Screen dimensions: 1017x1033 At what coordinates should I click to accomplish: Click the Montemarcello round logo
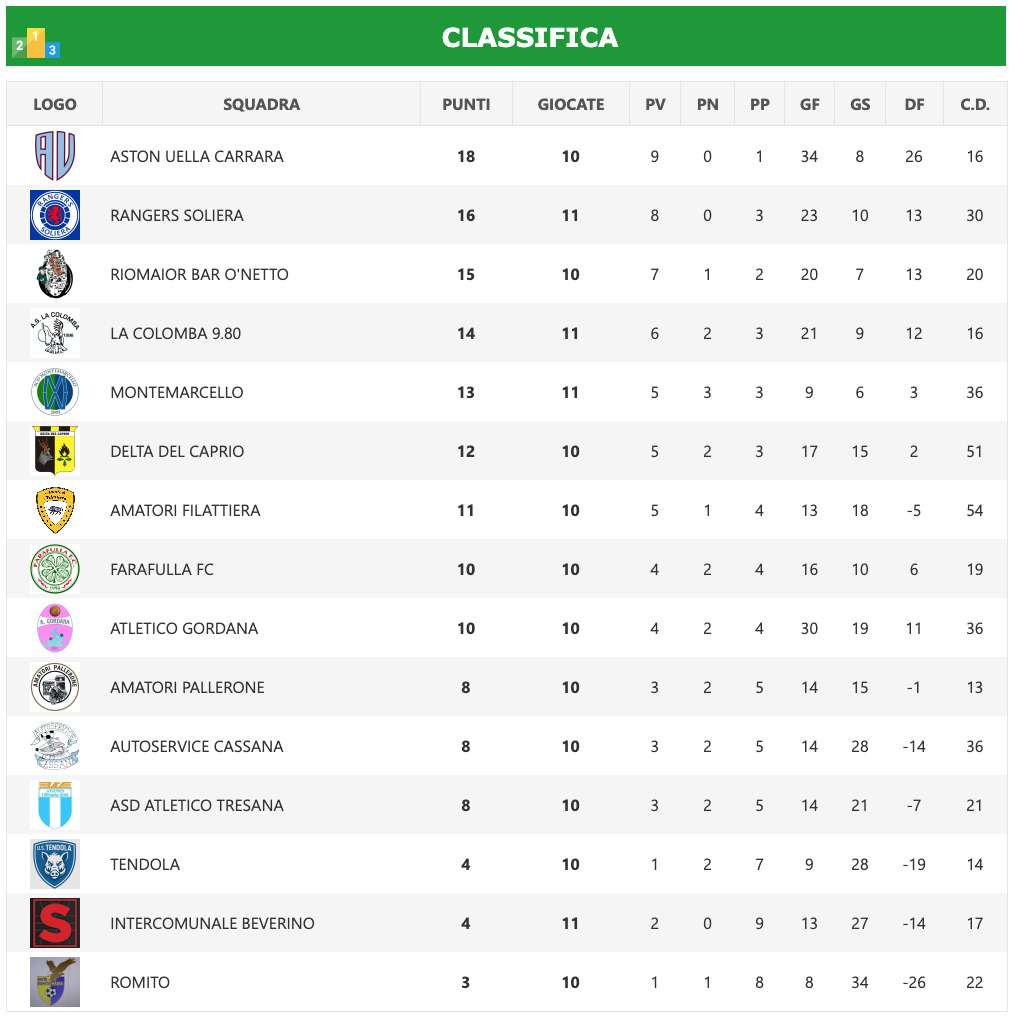tap(55, 392)
